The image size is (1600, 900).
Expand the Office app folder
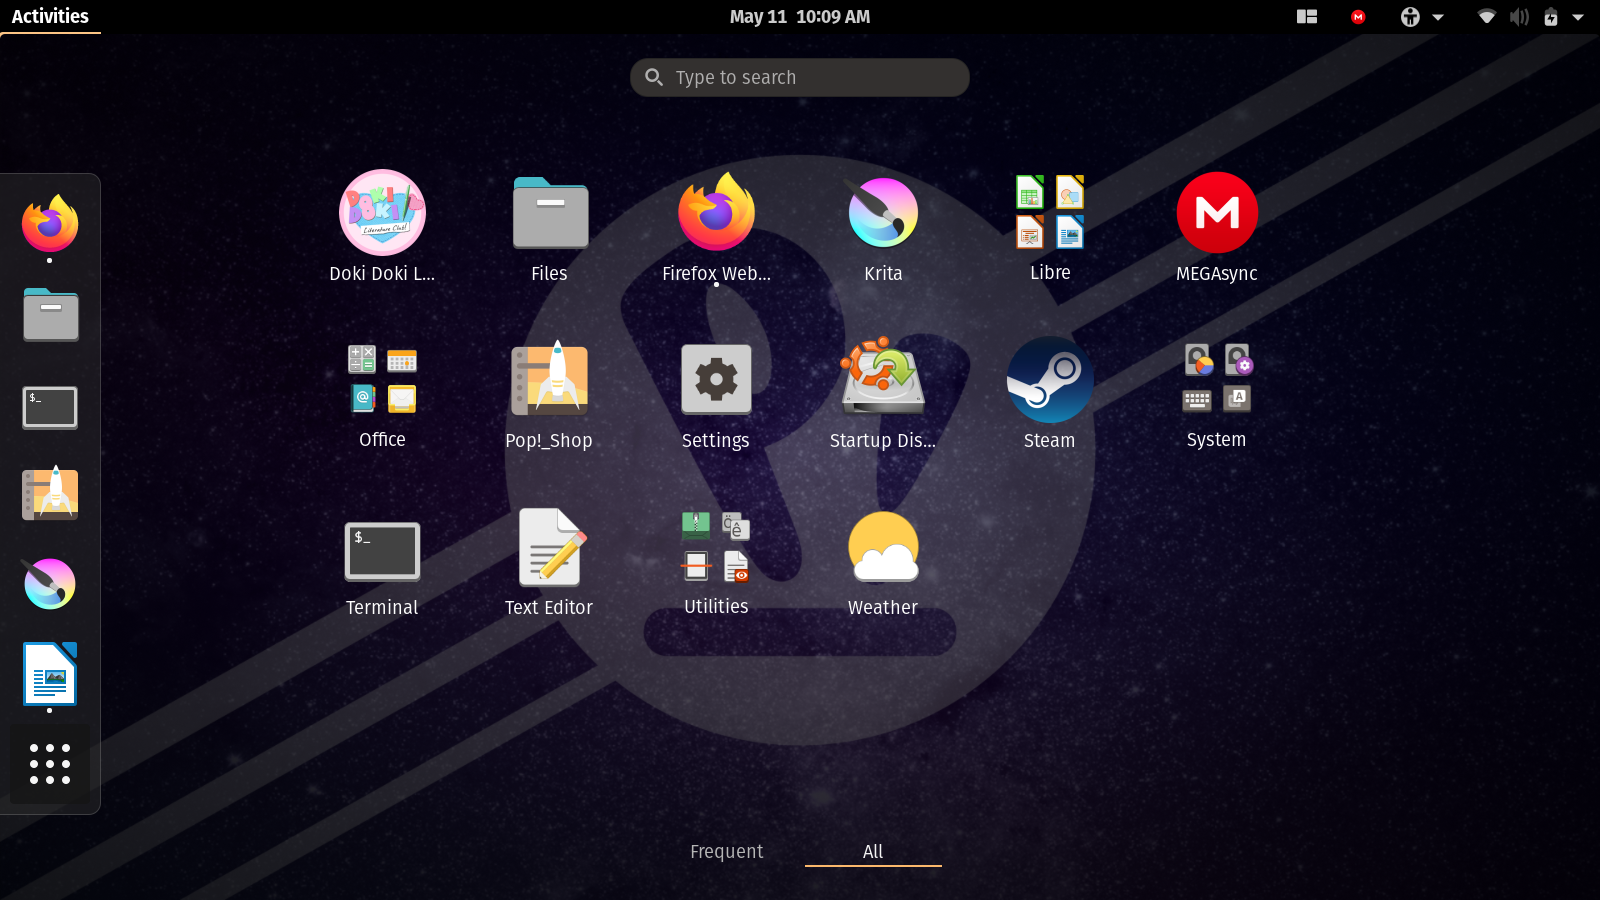[x=382, y=393]
